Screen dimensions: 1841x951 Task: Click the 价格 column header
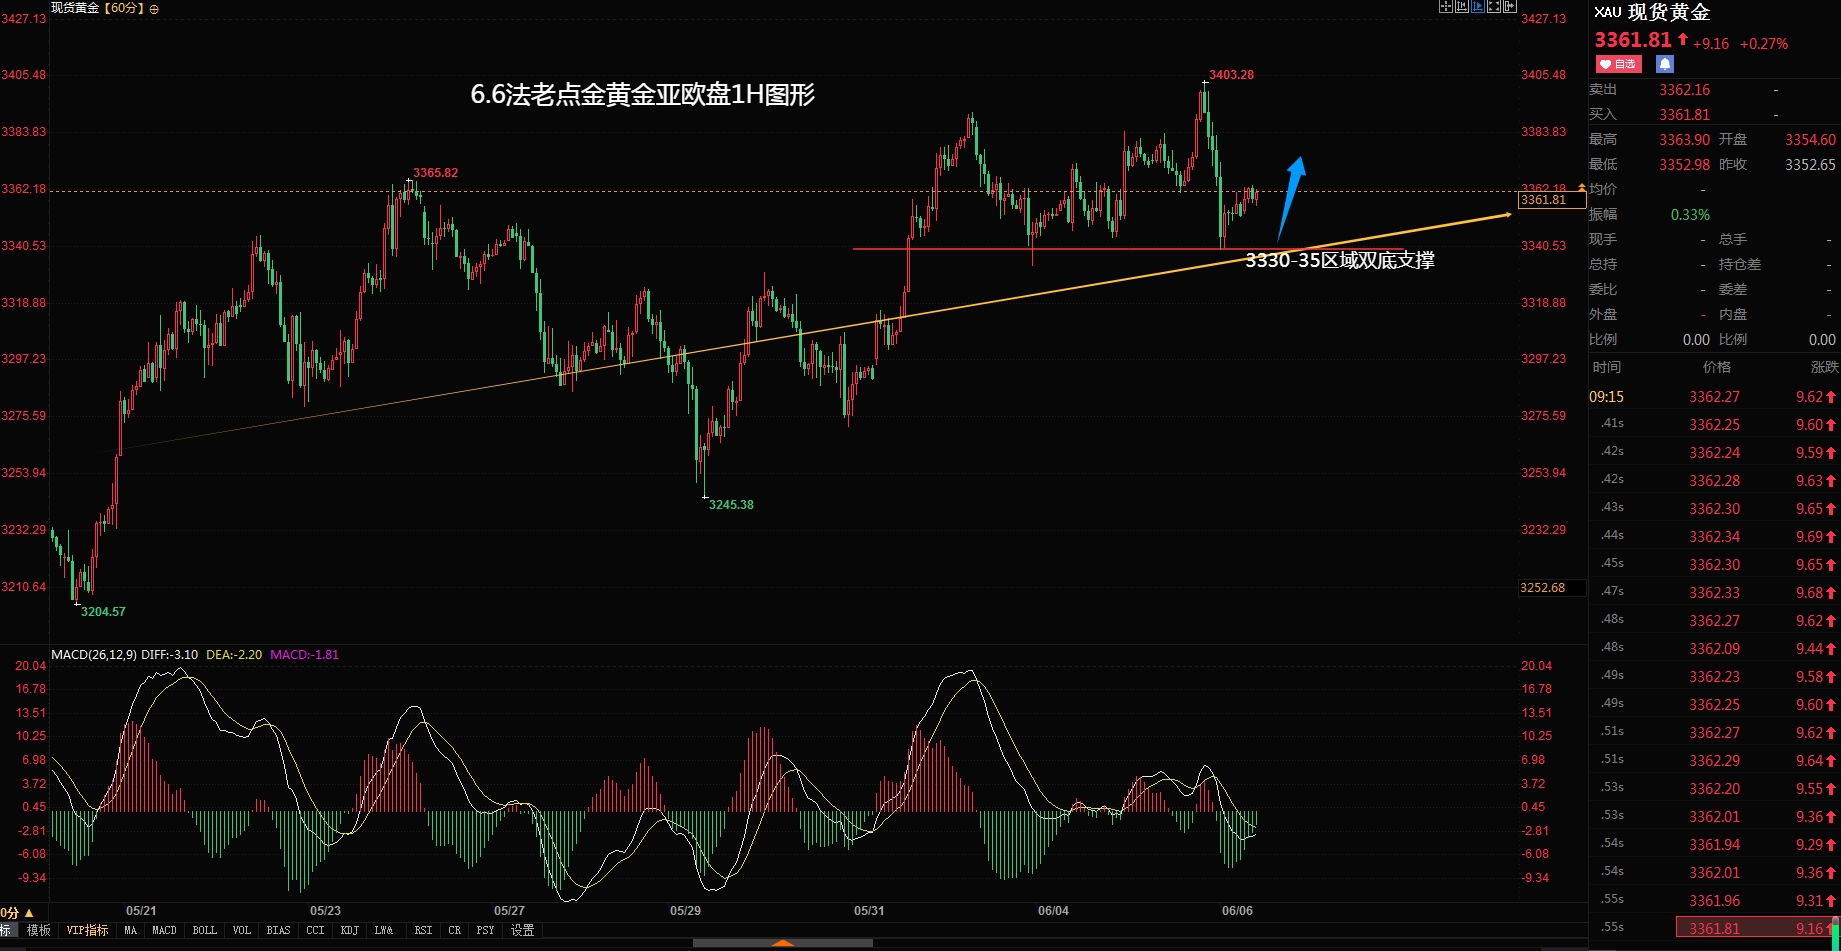pos(1717,367)
